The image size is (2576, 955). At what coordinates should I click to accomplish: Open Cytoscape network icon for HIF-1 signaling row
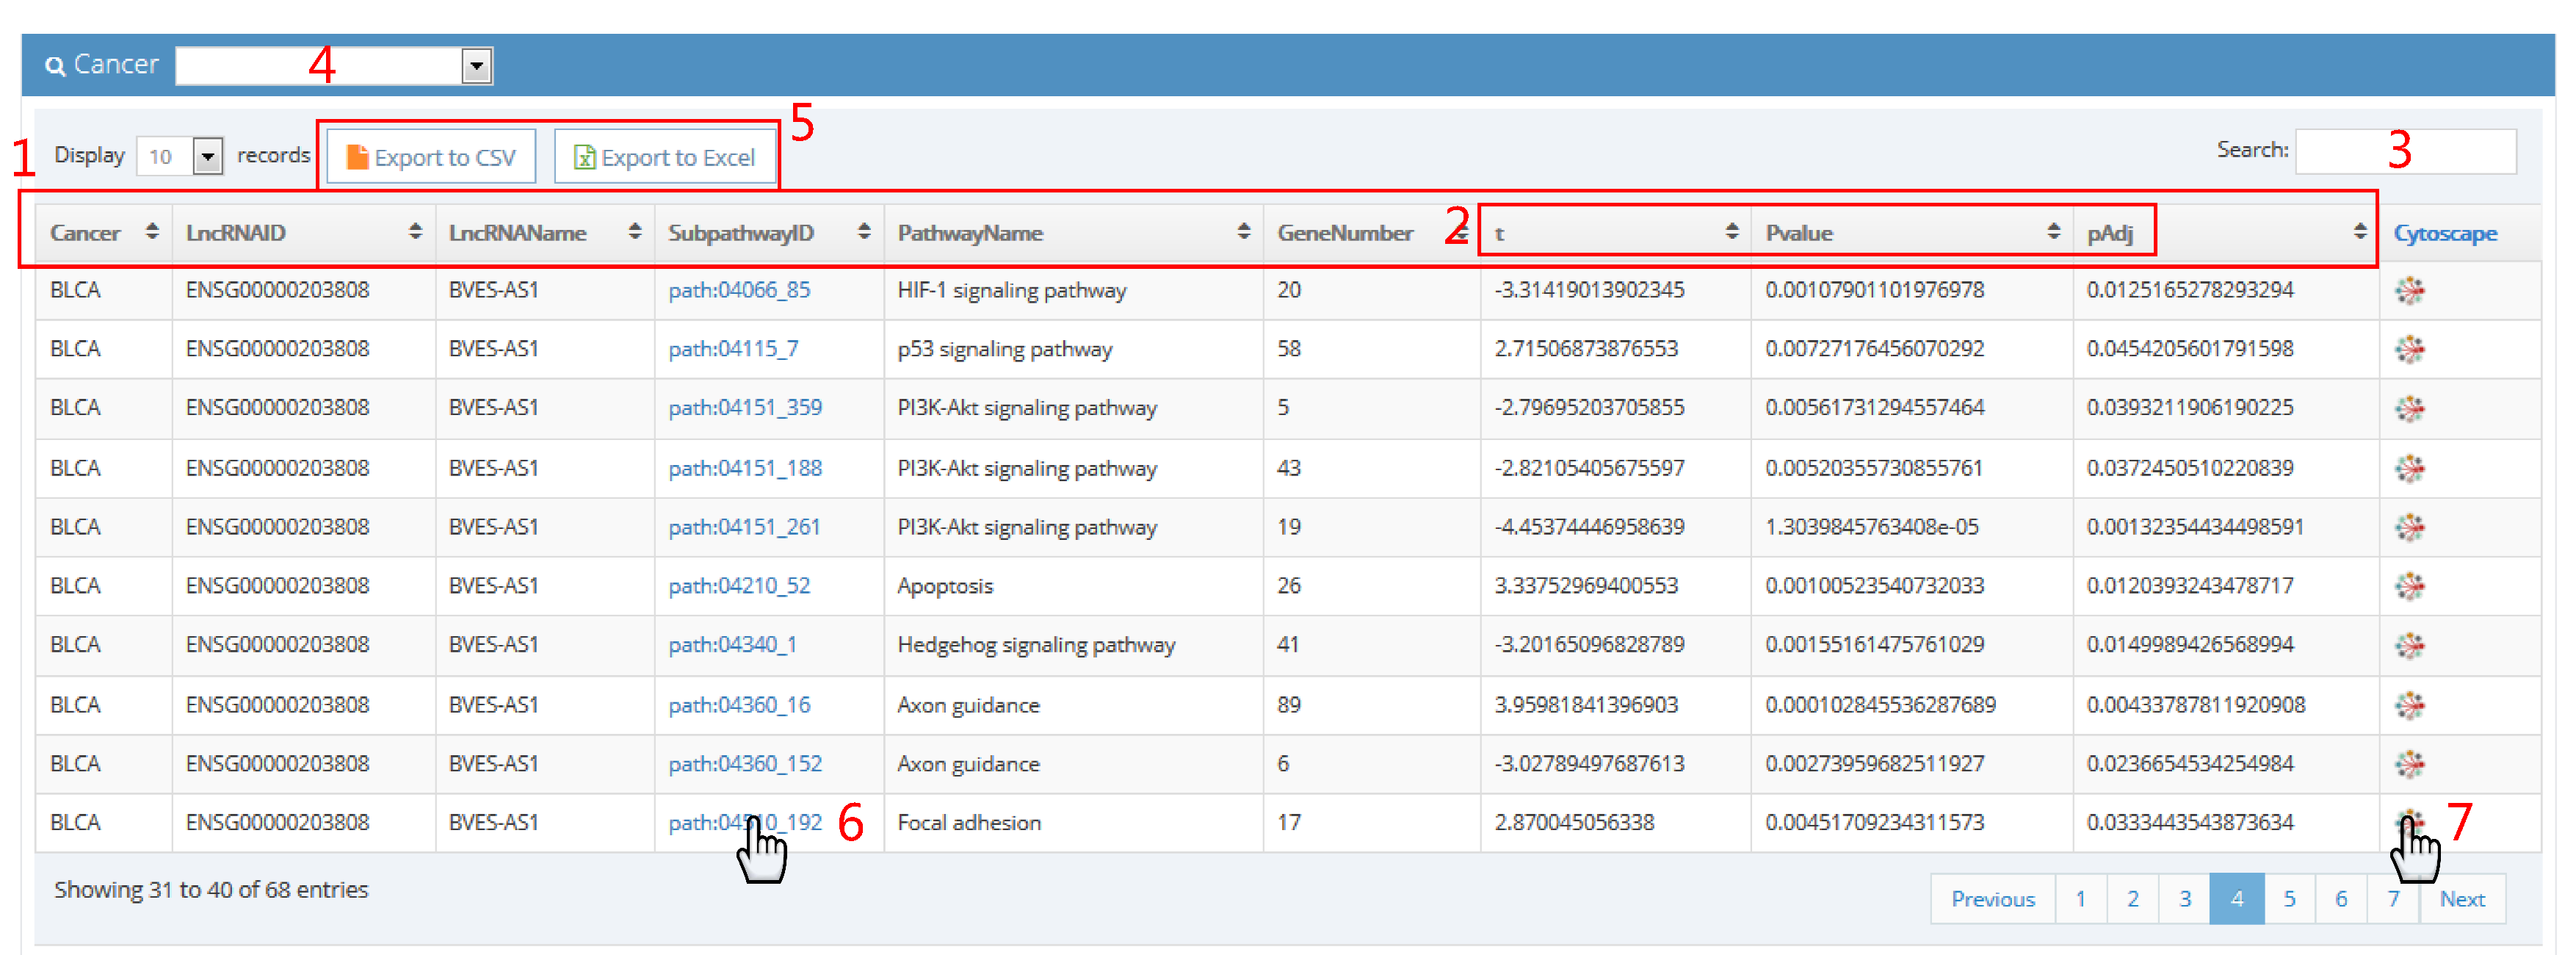(x=2409, y=291)
